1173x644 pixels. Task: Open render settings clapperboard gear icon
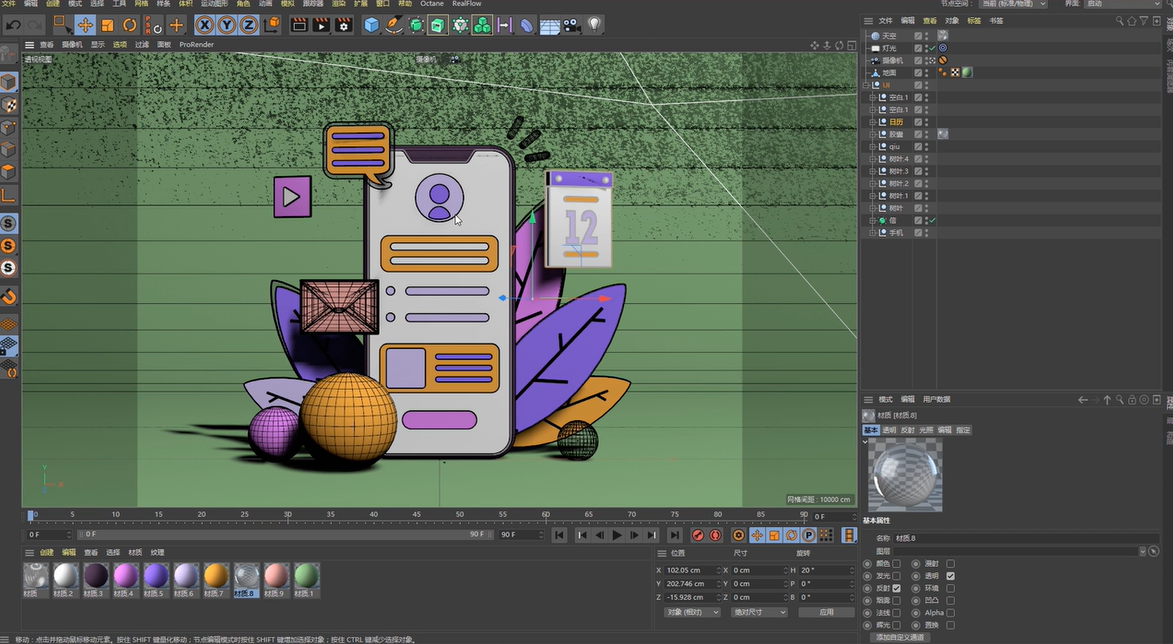[343, 25]
